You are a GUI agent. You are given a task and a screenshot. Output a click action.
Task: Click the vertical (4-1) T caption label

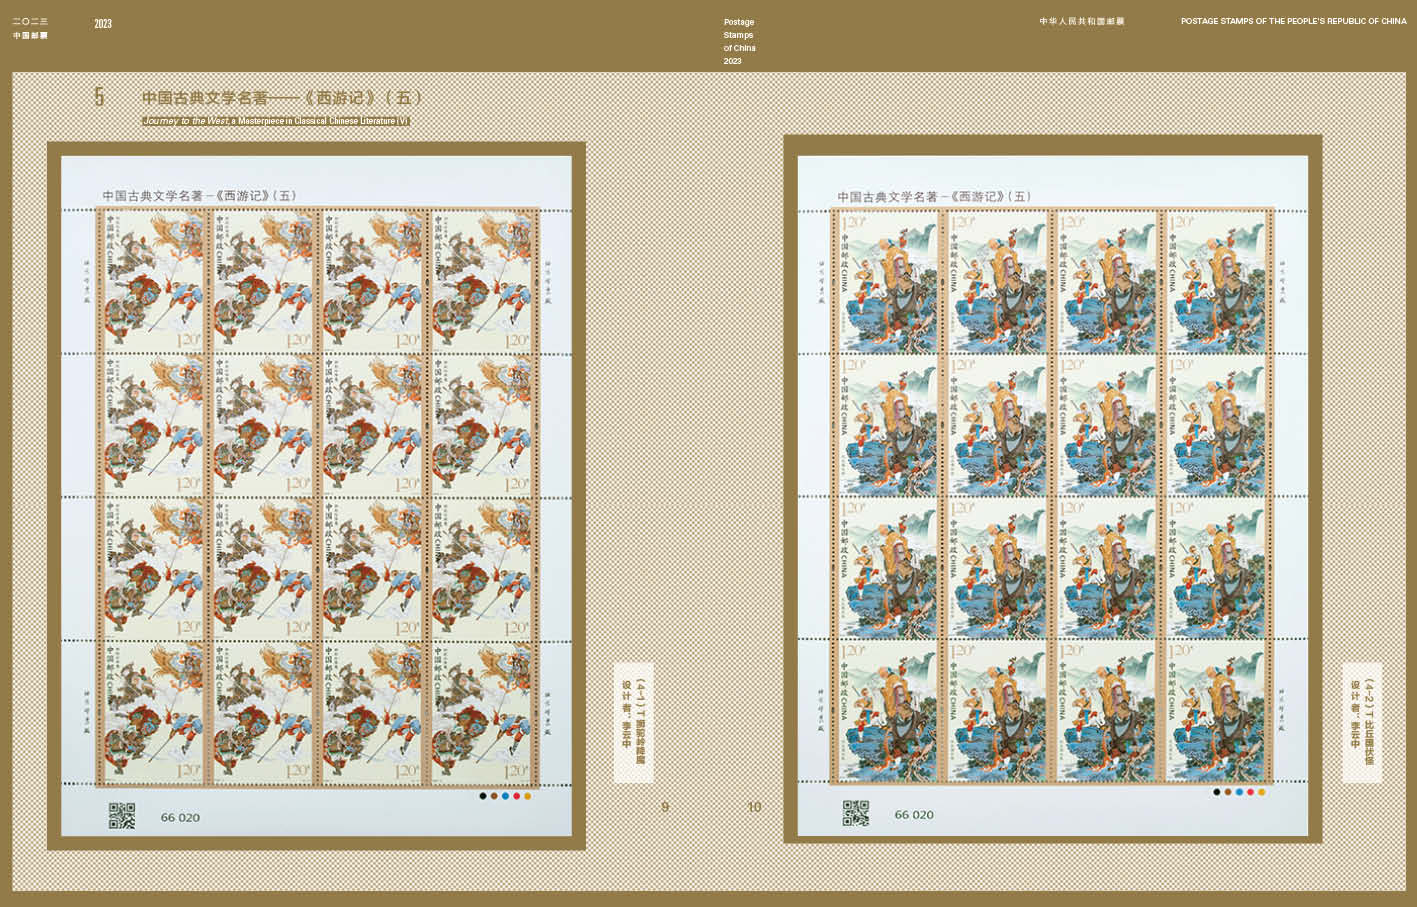(633, 722)
